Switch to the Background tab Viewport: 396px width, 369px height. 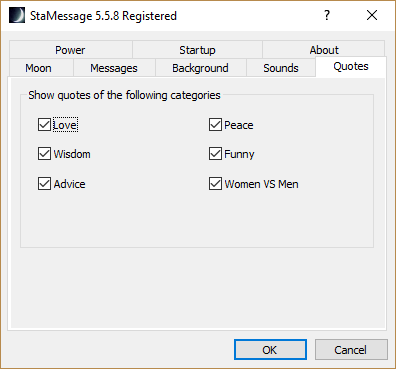point(200,68)
